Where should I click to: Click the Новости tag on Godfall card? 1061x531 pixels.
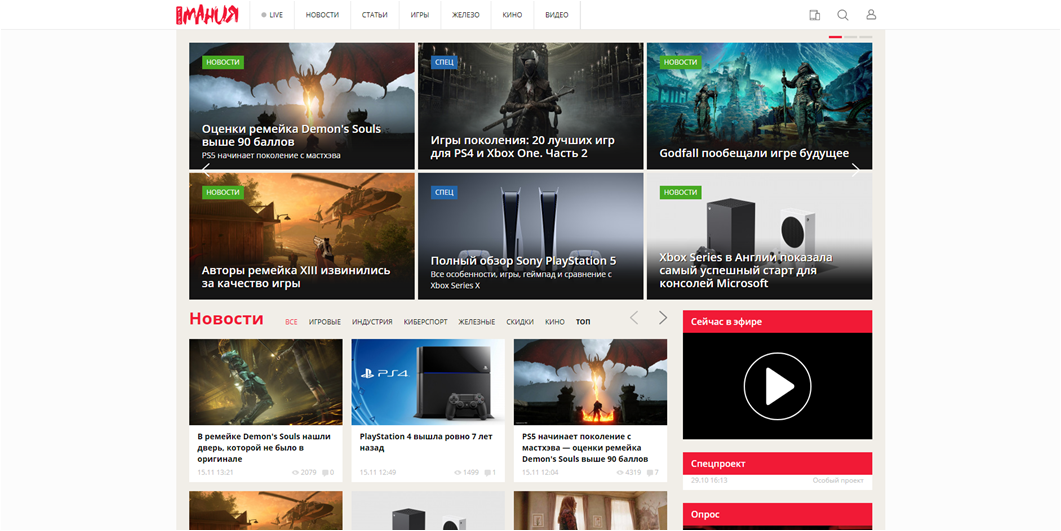pos(680,62)
